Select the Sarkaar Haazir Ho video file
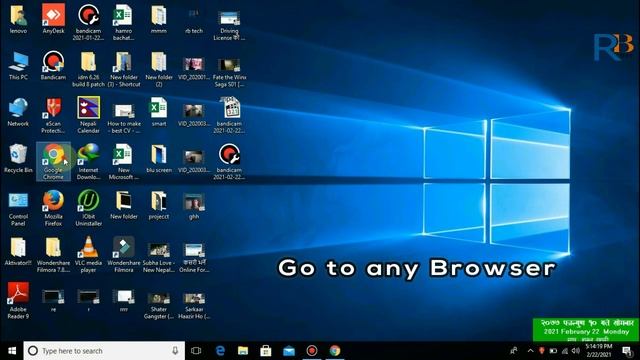640x360 pixels. (194, 305)
